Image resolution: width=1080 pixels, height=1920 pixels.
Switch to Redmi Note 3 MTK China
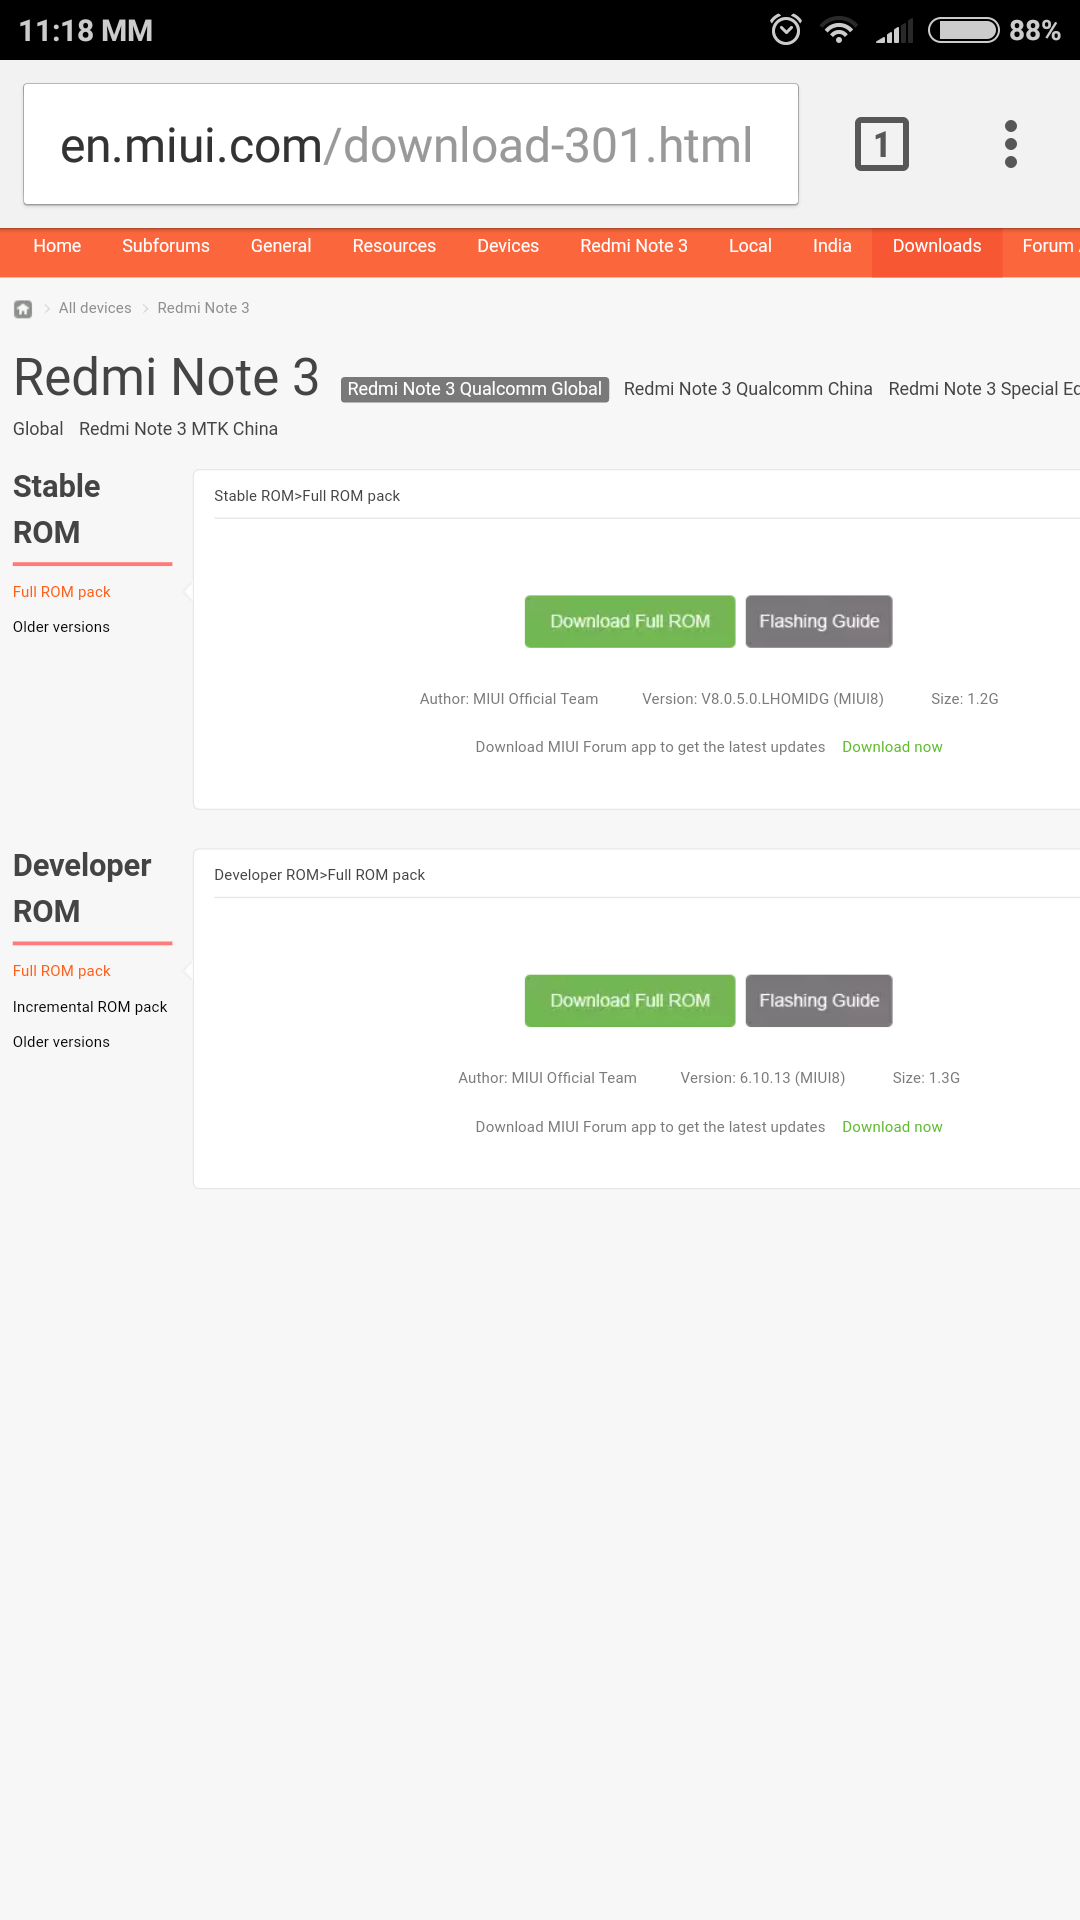point(178,429)
